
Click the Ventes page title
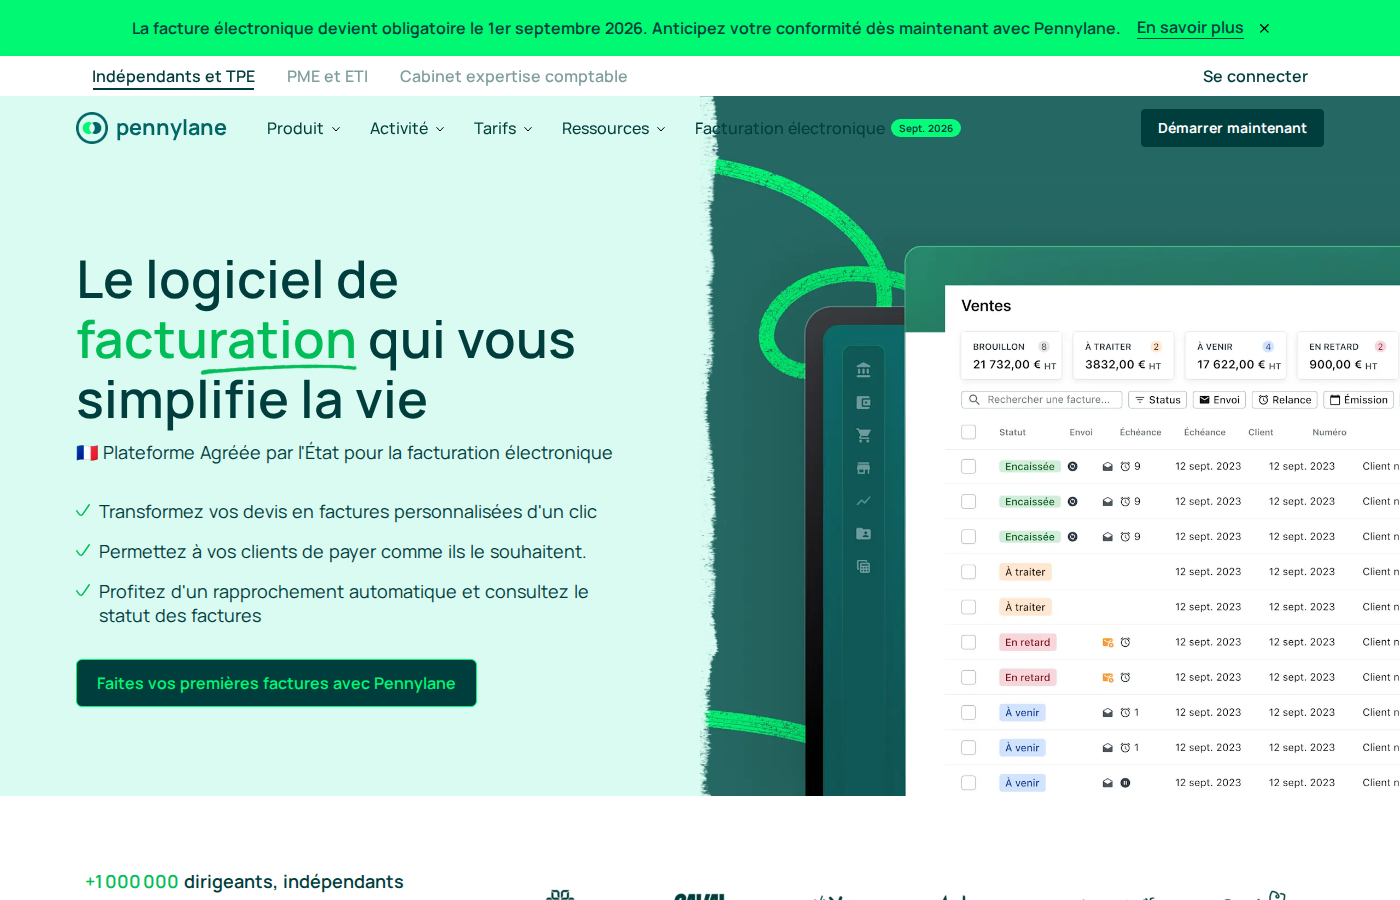click(x=986, y=306)
